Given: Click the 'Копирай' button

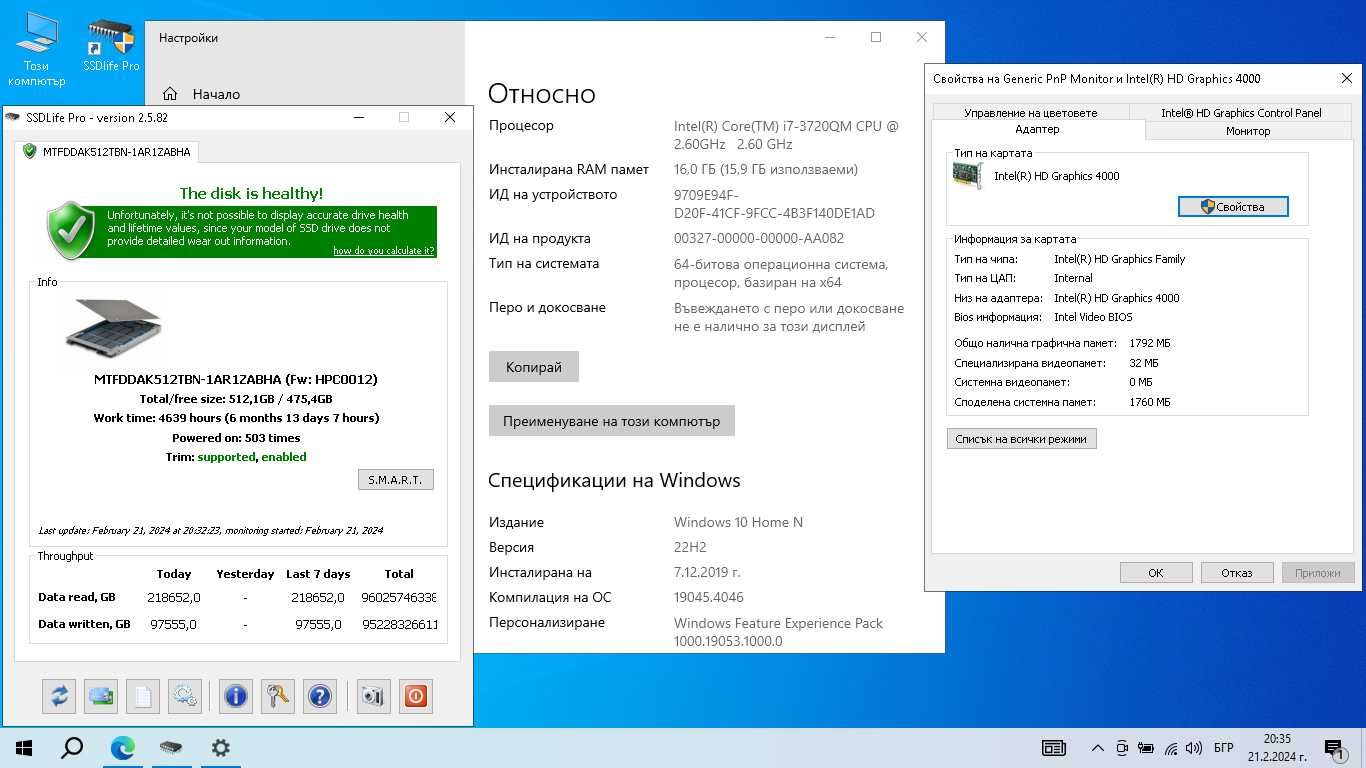Looking at the screenshot, I should tap(534, 367).
